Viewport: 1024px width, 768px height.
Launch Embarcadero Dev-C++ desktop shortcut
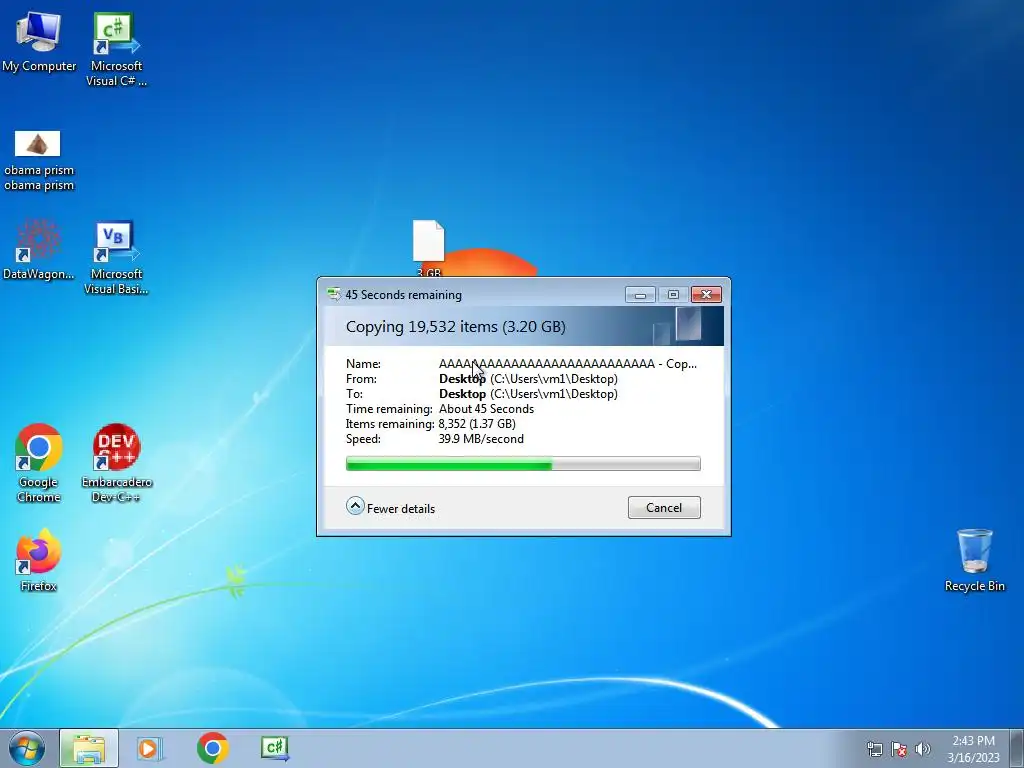[117, 462]
